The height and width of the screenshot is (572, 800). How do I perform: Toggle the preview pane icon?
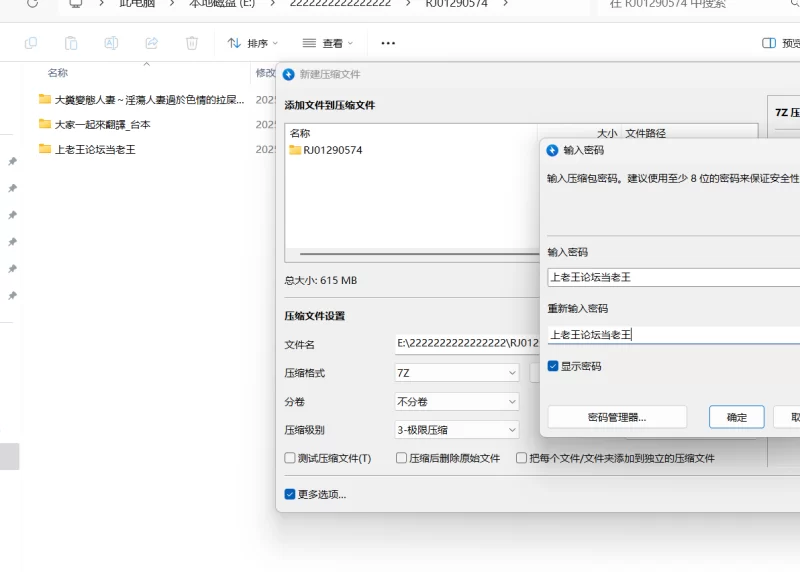coord(769,43)
